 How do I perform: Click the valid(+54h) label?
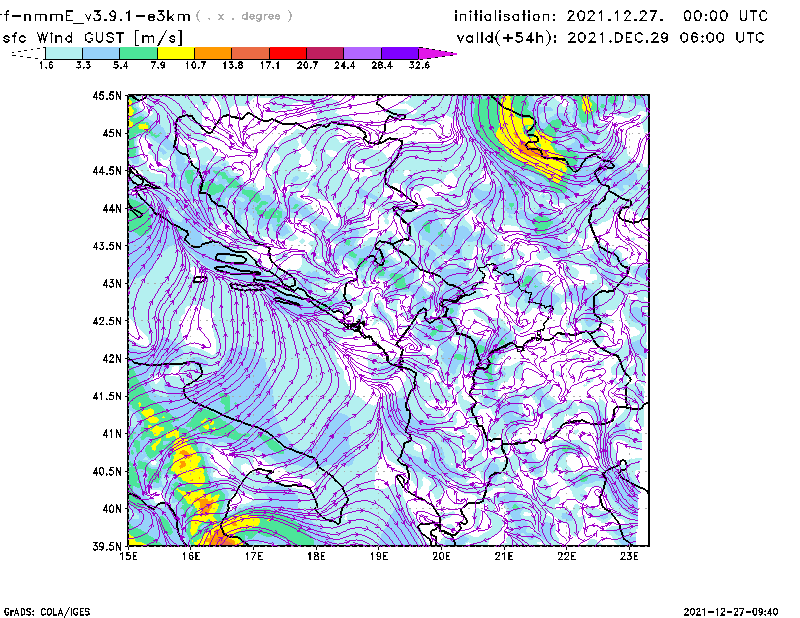point(507,38)
